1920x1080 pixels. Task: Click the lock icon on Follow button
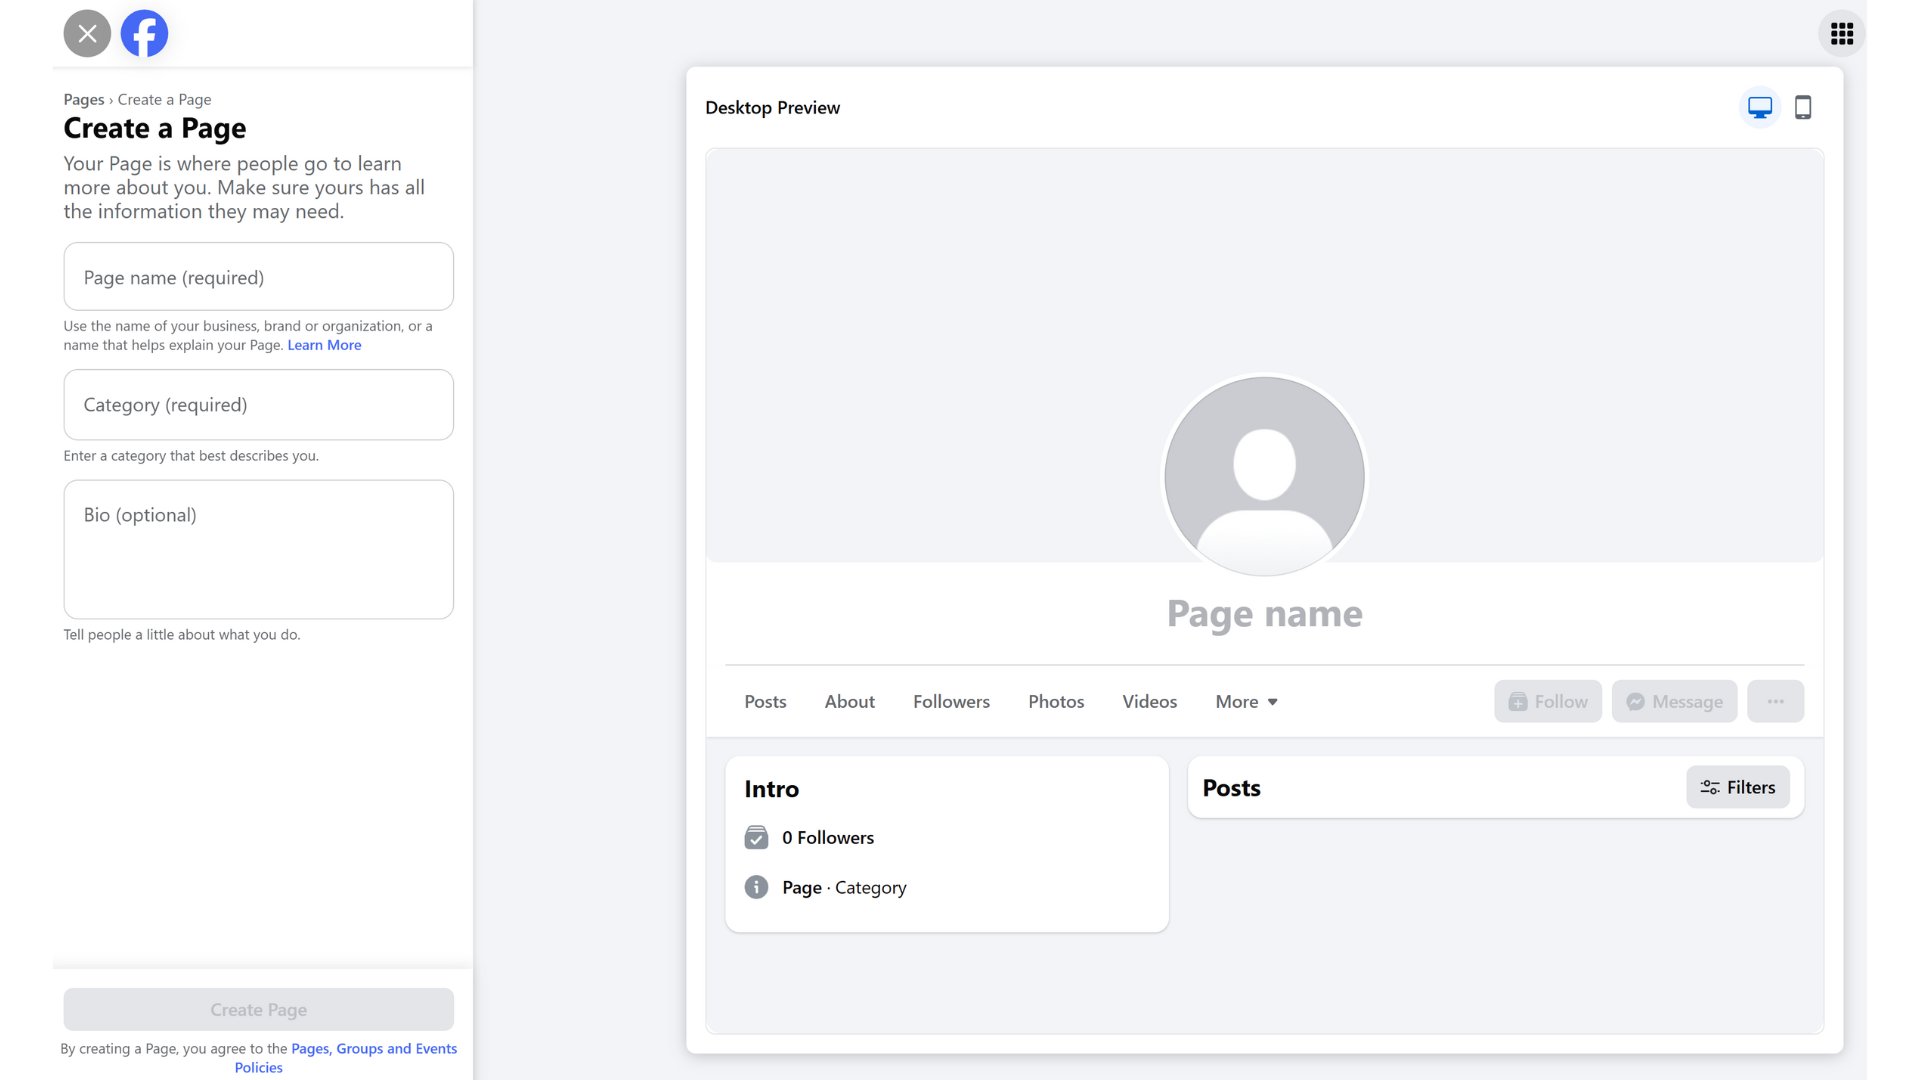click(x=1518, y=702)
